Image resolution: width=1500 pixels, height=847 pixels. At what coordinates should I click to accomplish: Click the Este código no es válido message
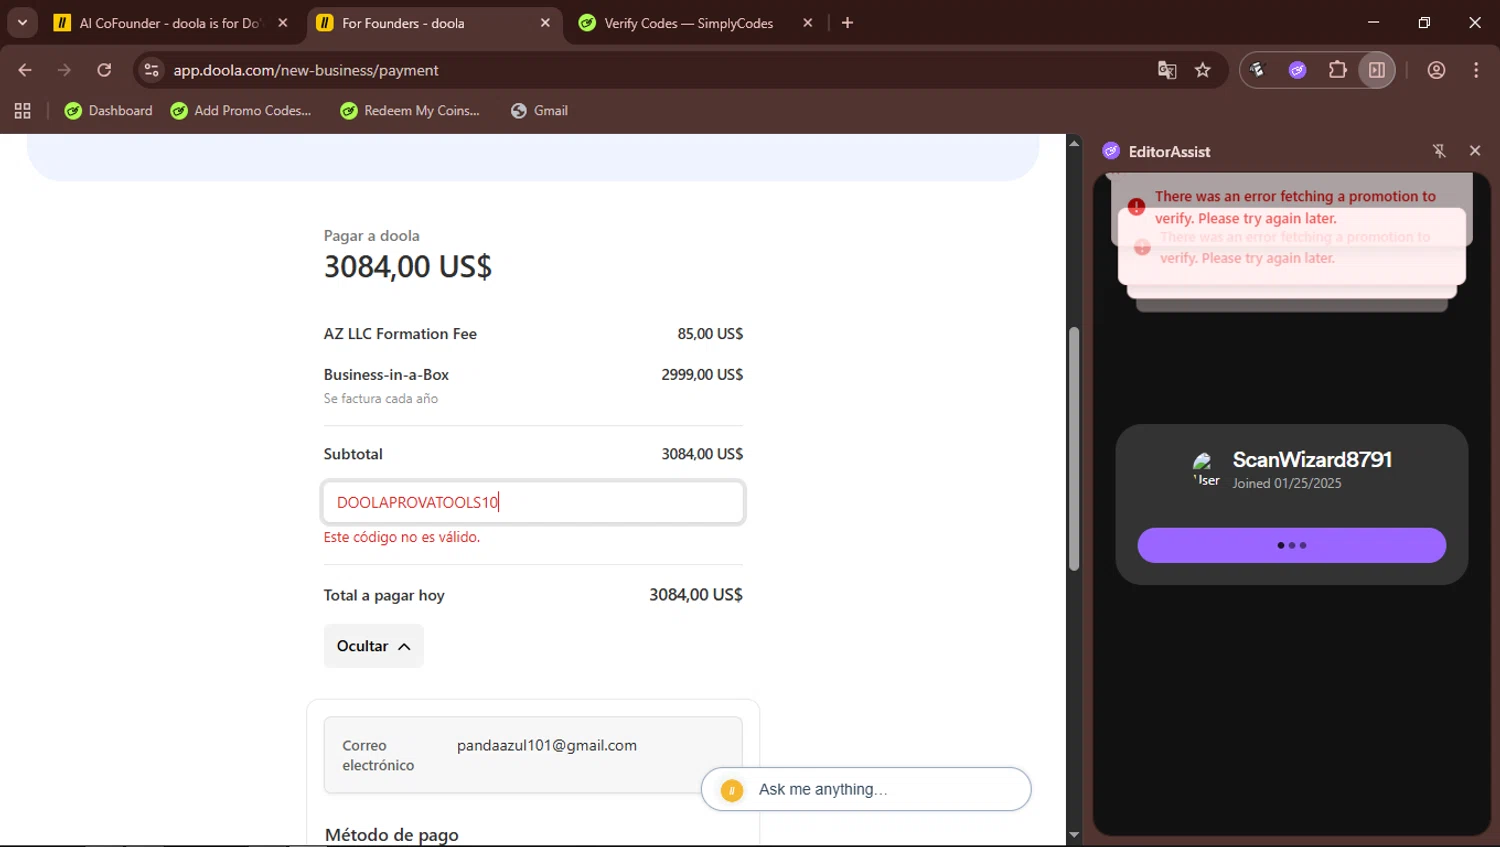[x=401, y=537]
